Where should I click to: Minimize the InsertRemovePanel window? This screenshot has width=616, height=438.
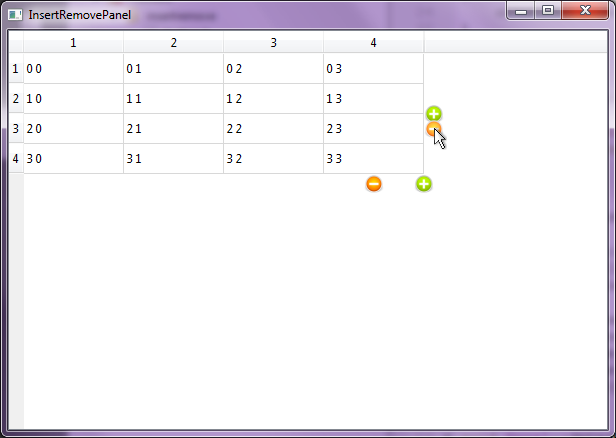(521, 11)
